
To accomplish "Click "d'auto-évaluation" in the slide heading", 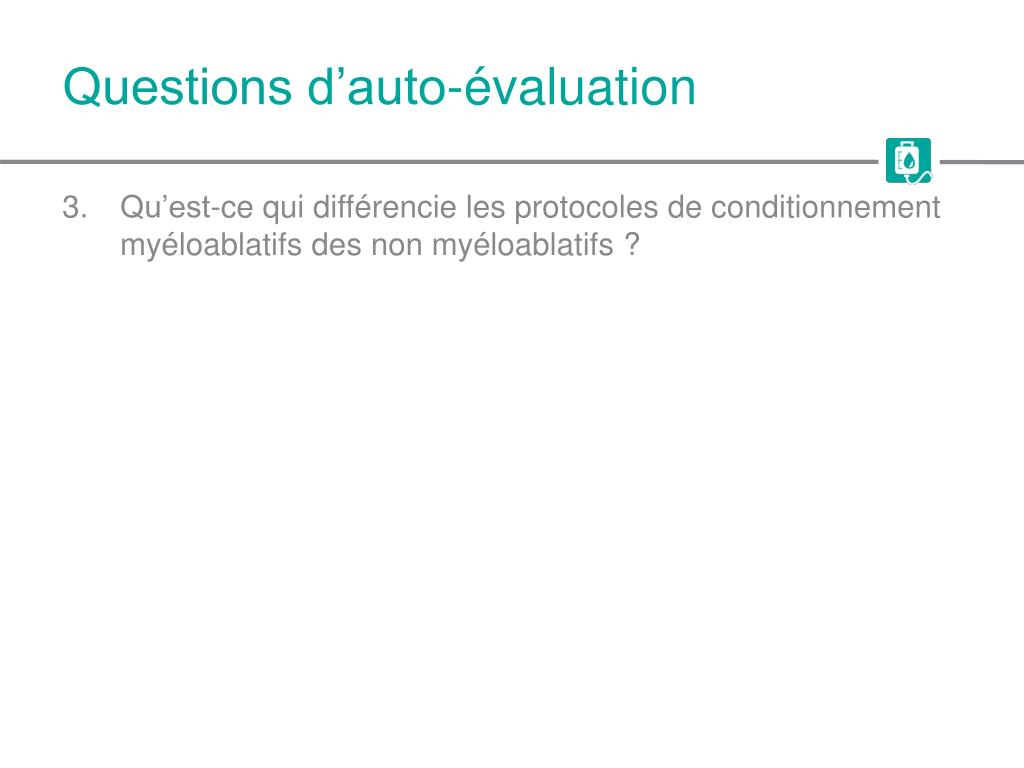I will [502, 86].
